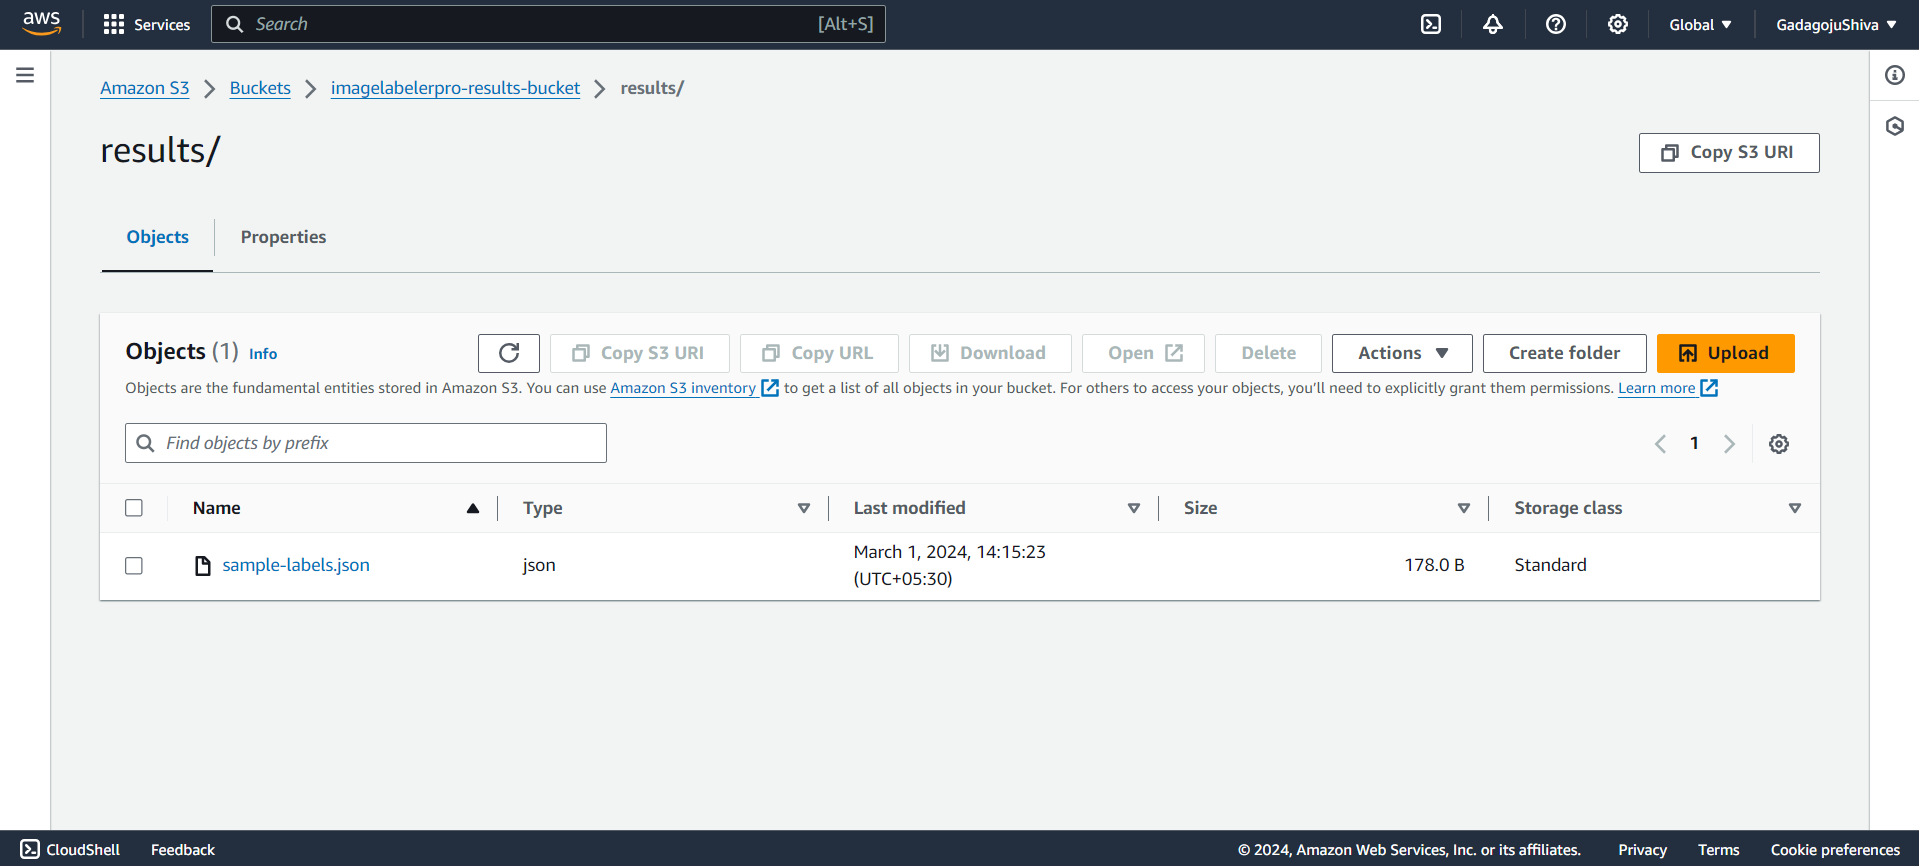Open the Services grid menu

click(147, 24)
